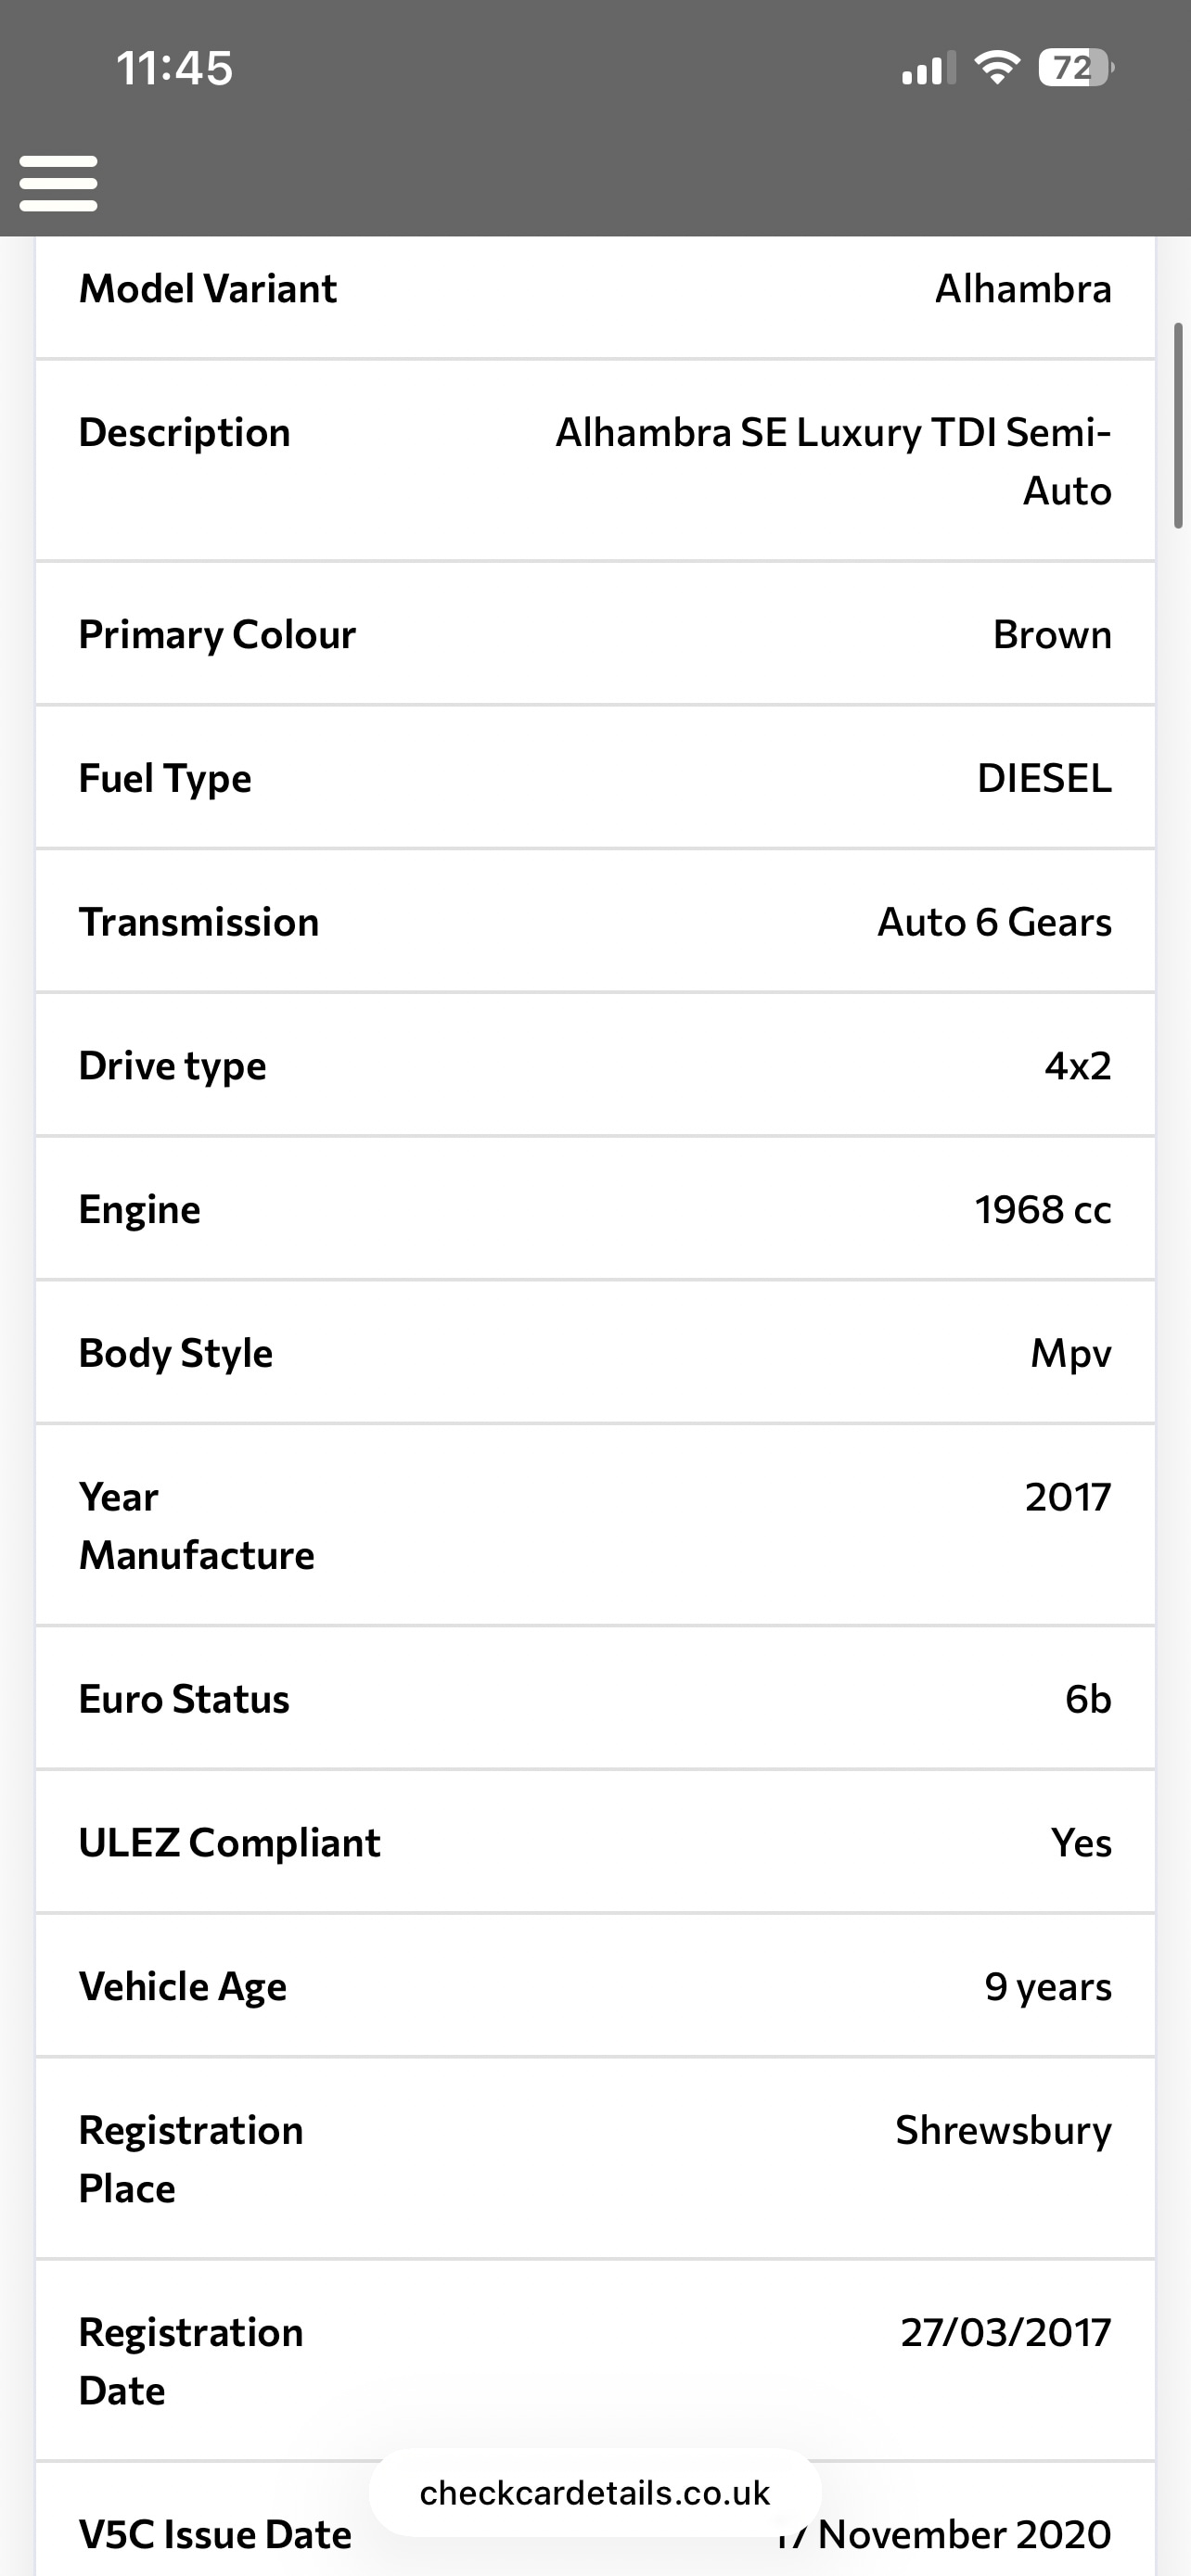Viewport: 1191px width, 2576px height.
Task: Tap the cellular signal bars icon
Action: [x=928, y=69]
